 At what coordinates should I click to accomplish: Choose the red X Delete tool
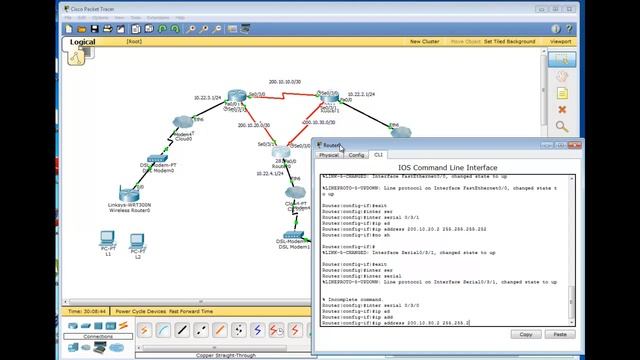(x=562, y=110)
